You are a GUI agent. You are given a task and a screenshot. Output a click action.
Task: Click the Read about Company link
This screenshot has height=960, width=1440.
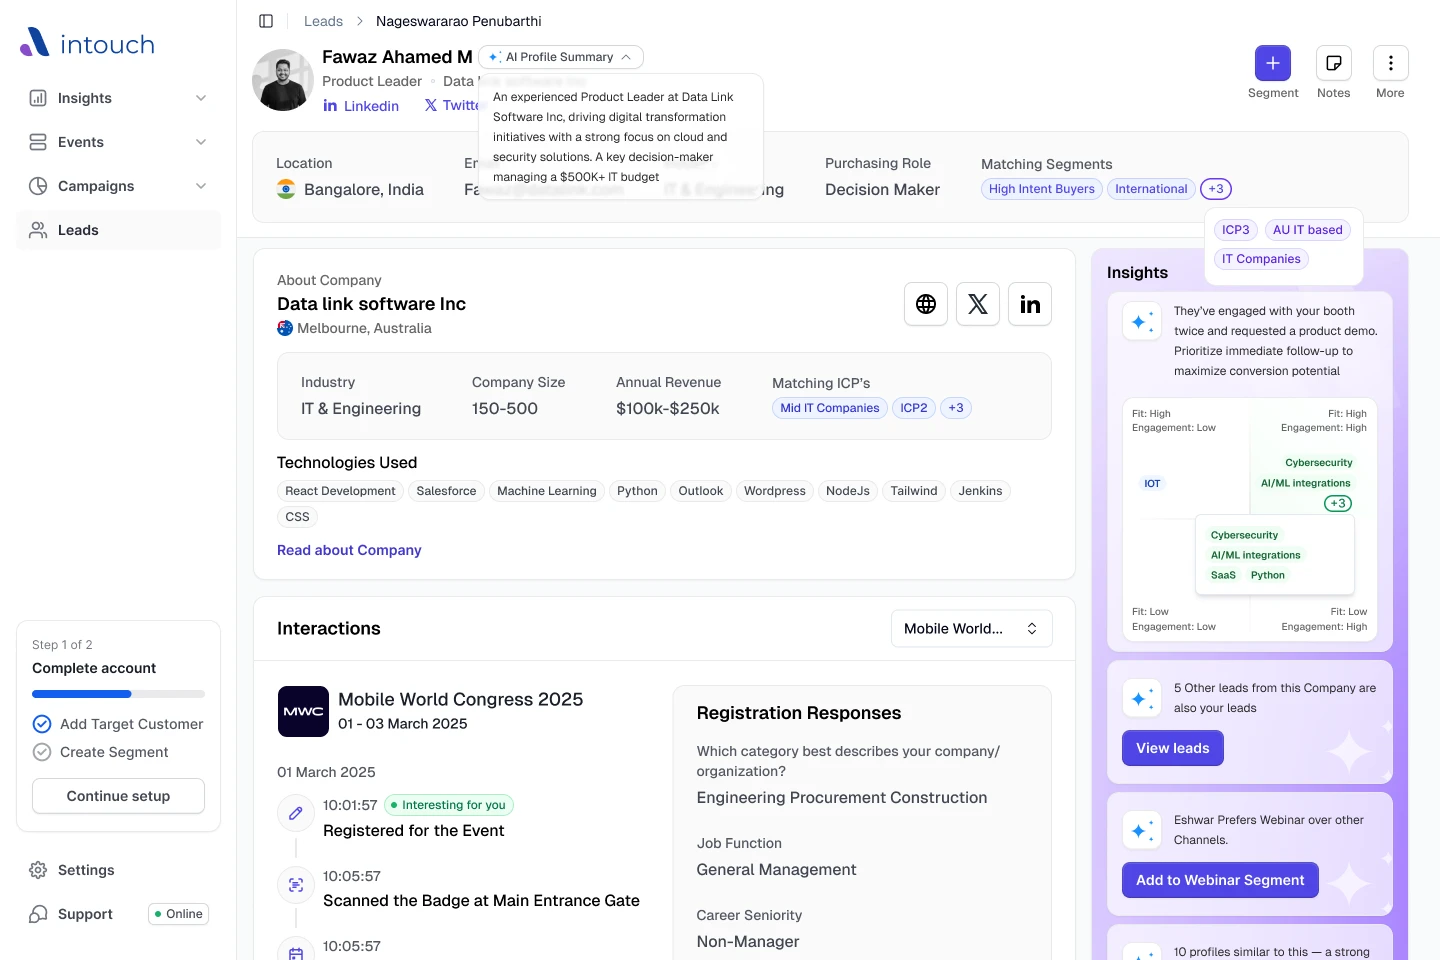(x=349, y=550)
